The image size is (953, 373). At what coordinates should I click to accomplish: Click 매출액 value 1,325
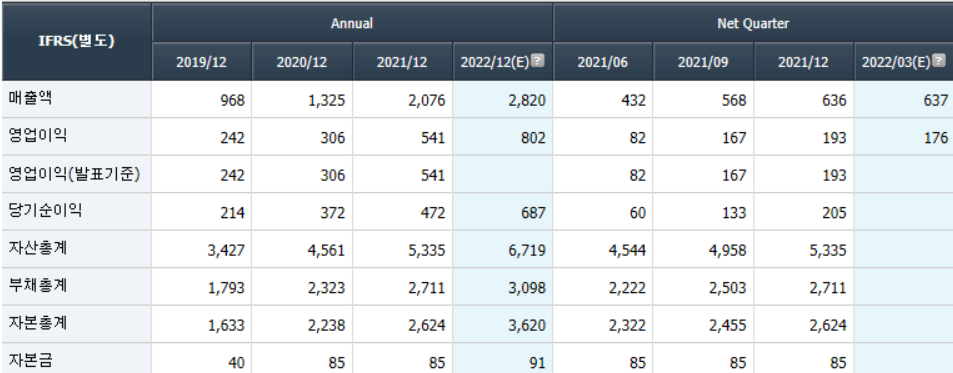click(x=326, y=100)
